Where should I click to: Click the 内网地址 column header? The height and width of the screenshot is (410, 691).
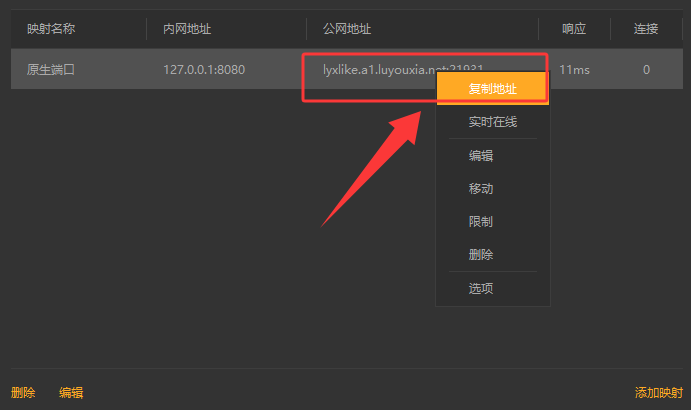coord(187,29)
